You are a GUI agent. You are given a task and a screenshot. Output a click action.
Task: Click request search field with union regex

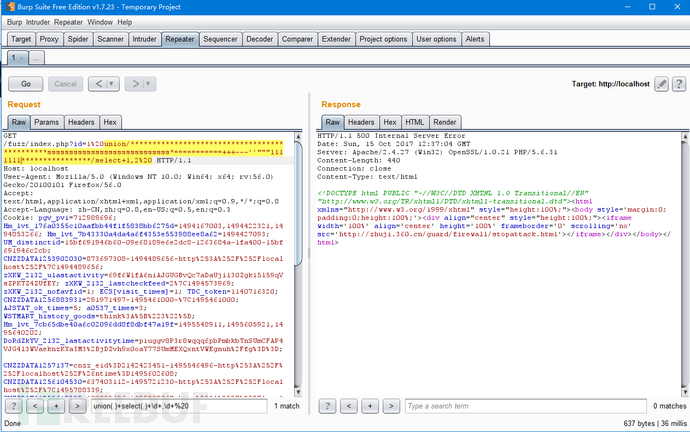coord(179,406)
